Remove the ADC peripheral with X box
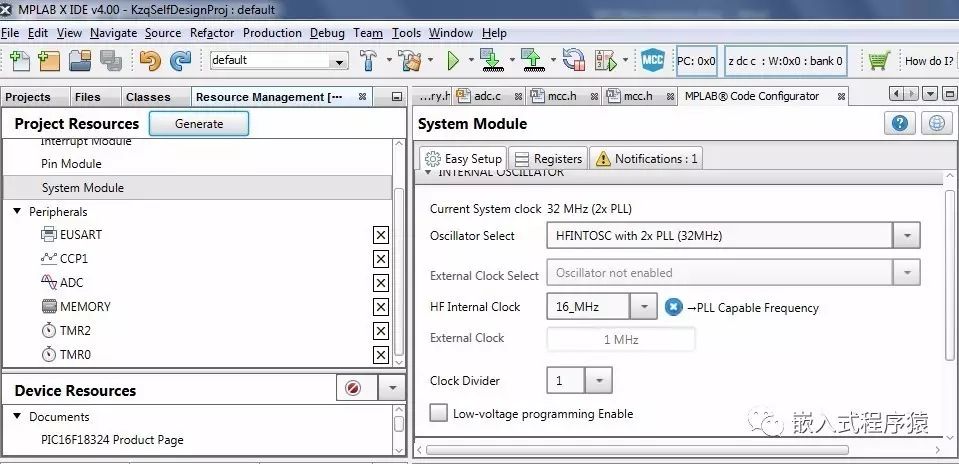959x464 pixels. 381,283
